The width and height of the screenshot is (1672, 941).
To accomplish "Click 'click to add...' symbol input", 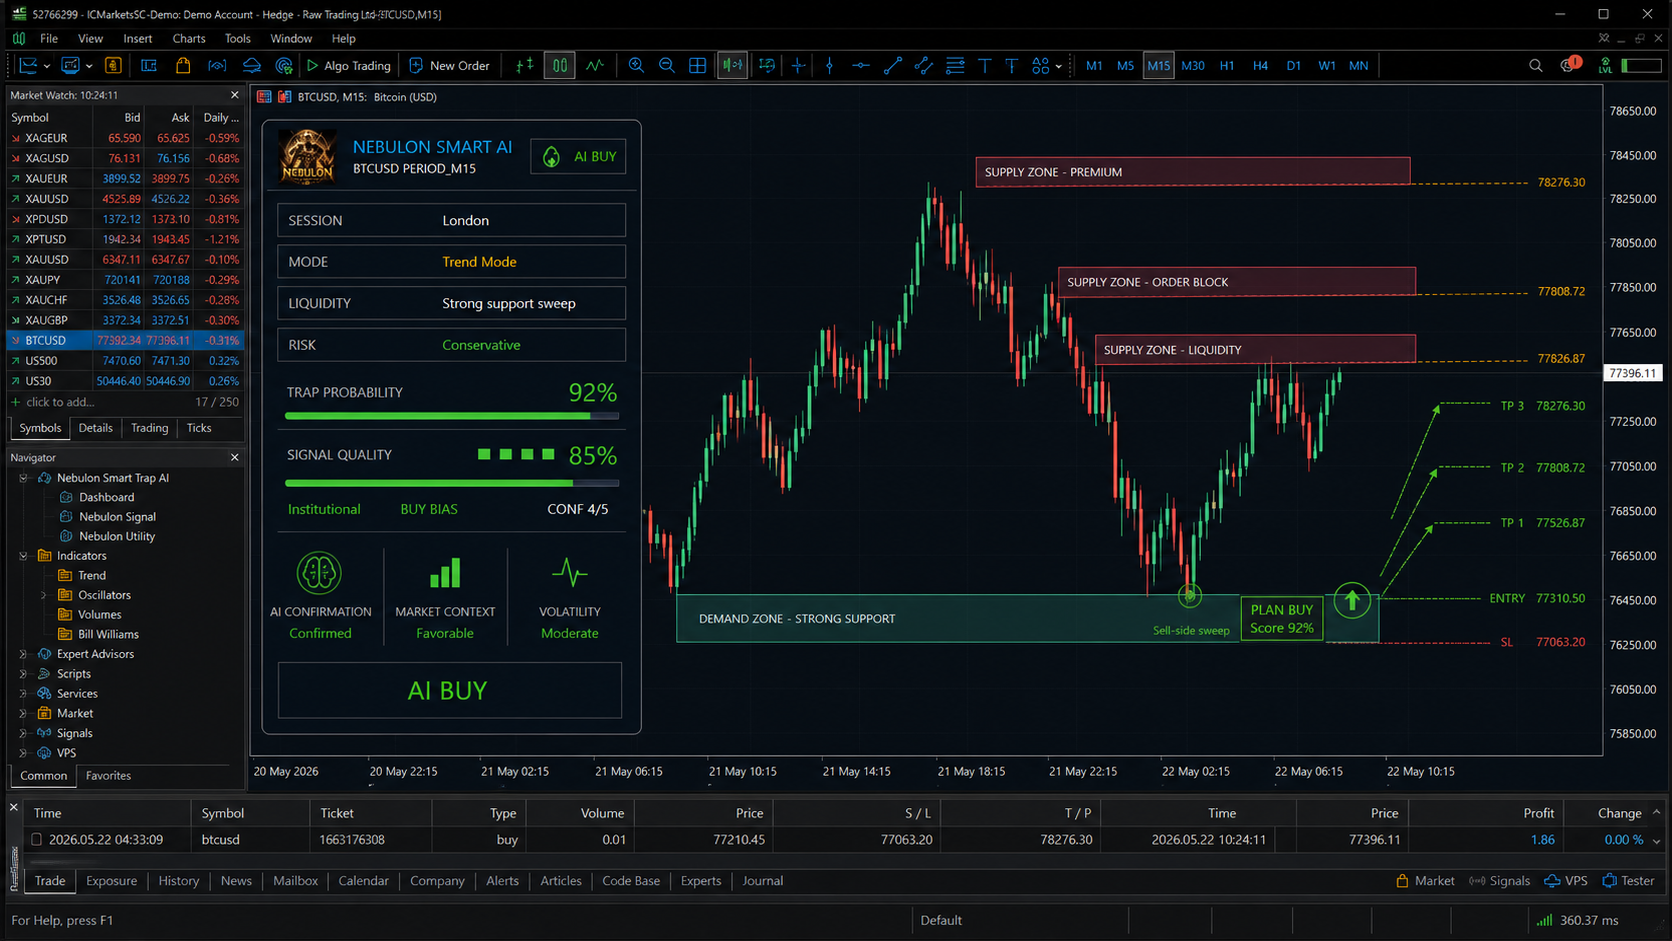I will click(x=60, y=402).
